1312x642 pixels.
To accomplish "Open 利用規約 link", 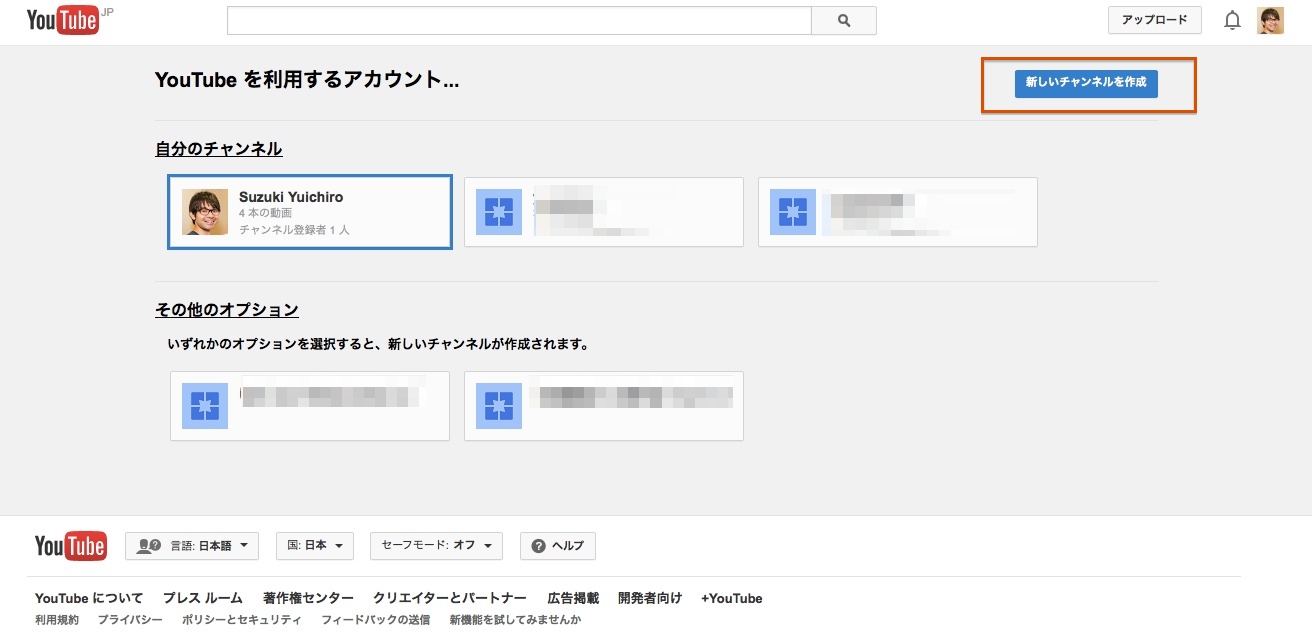I will 57,620.
